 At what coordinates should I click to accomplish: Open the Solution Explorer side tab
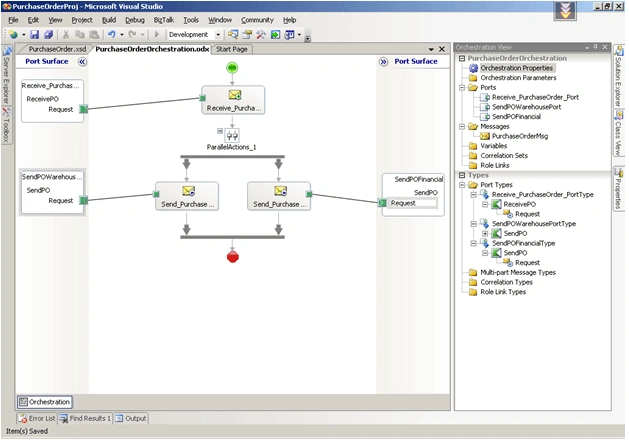619,77
